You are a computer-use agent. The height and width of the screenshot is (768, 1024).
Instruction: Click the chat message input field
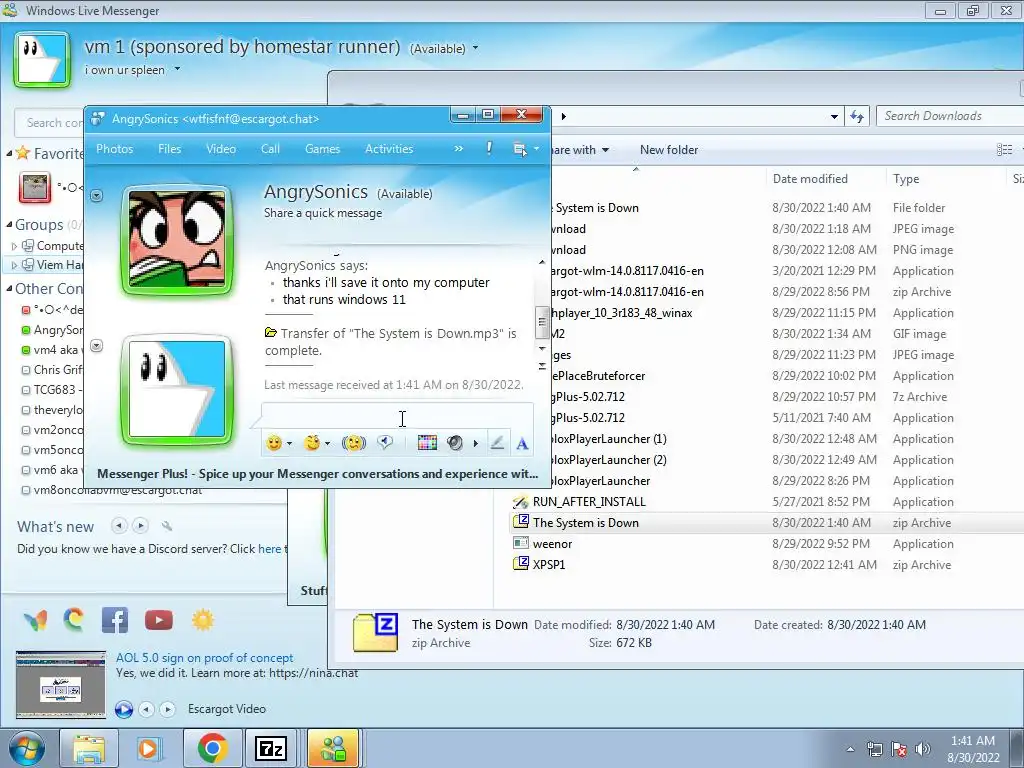click(397, 418)
